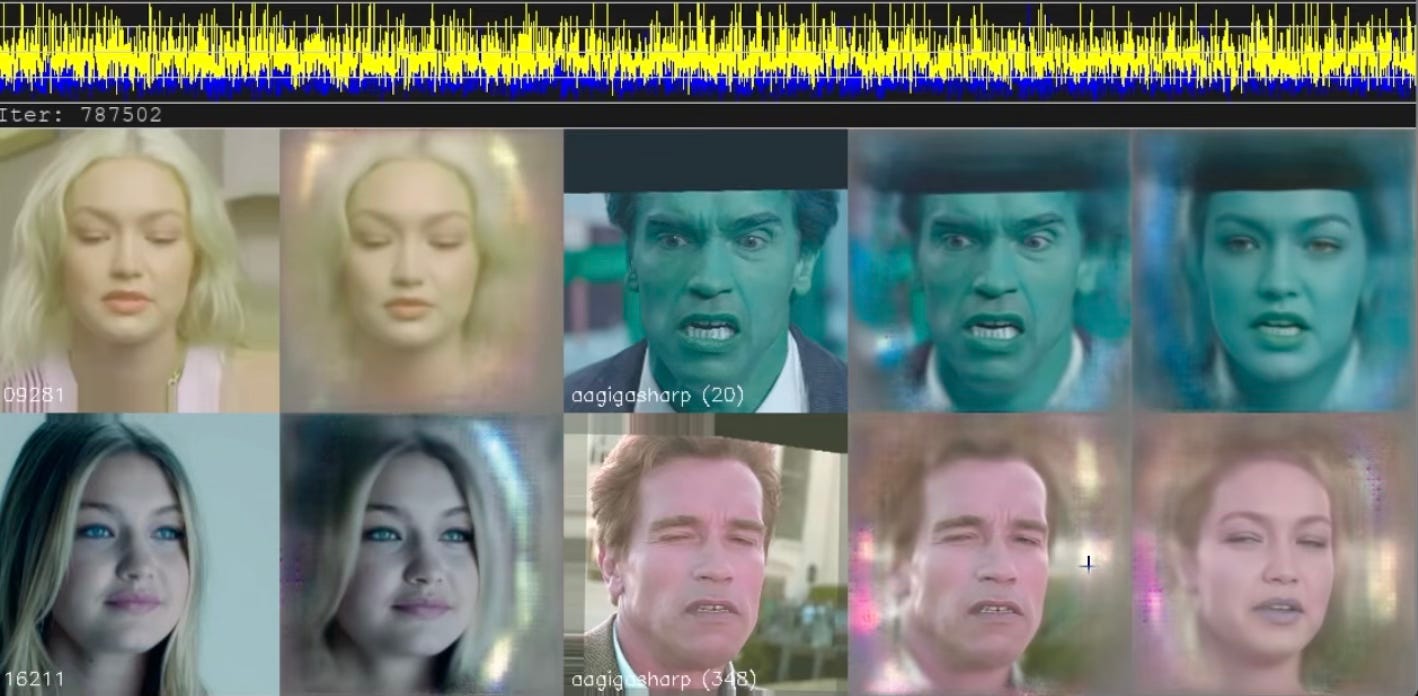
Task: Select the blurred reconstruction beside the 09281 image
Action: [x=422, y=270]
